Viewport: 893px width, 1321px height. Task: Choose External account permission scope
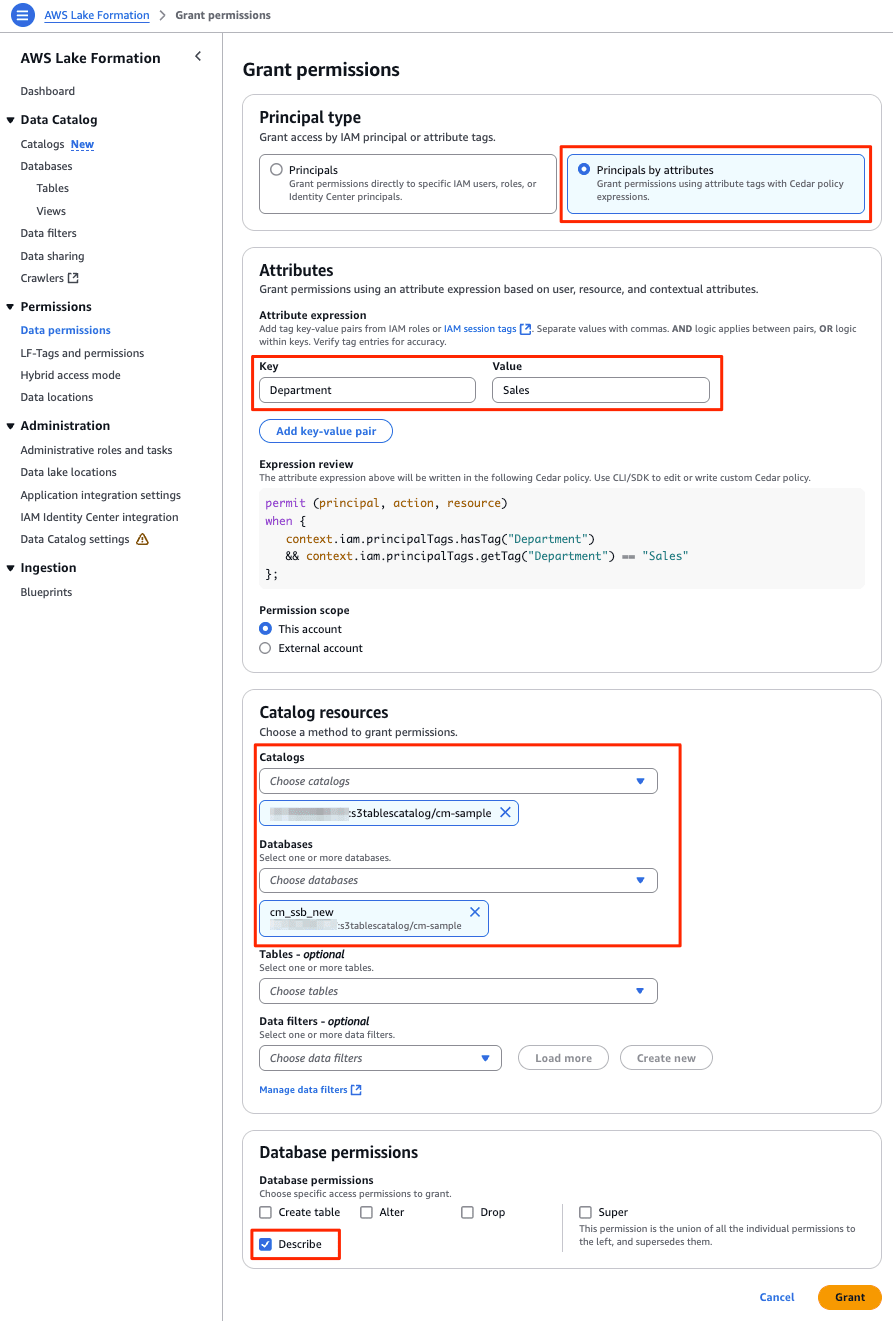[265, 648]
